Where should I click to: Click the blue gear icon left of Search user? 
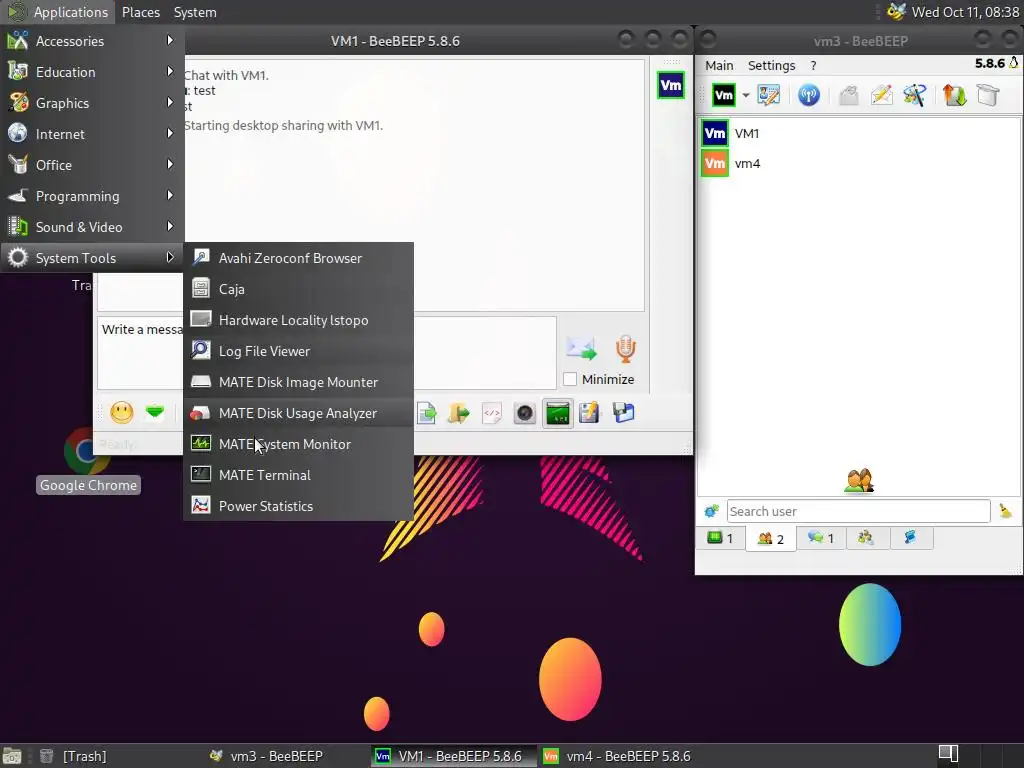point(711,511)
